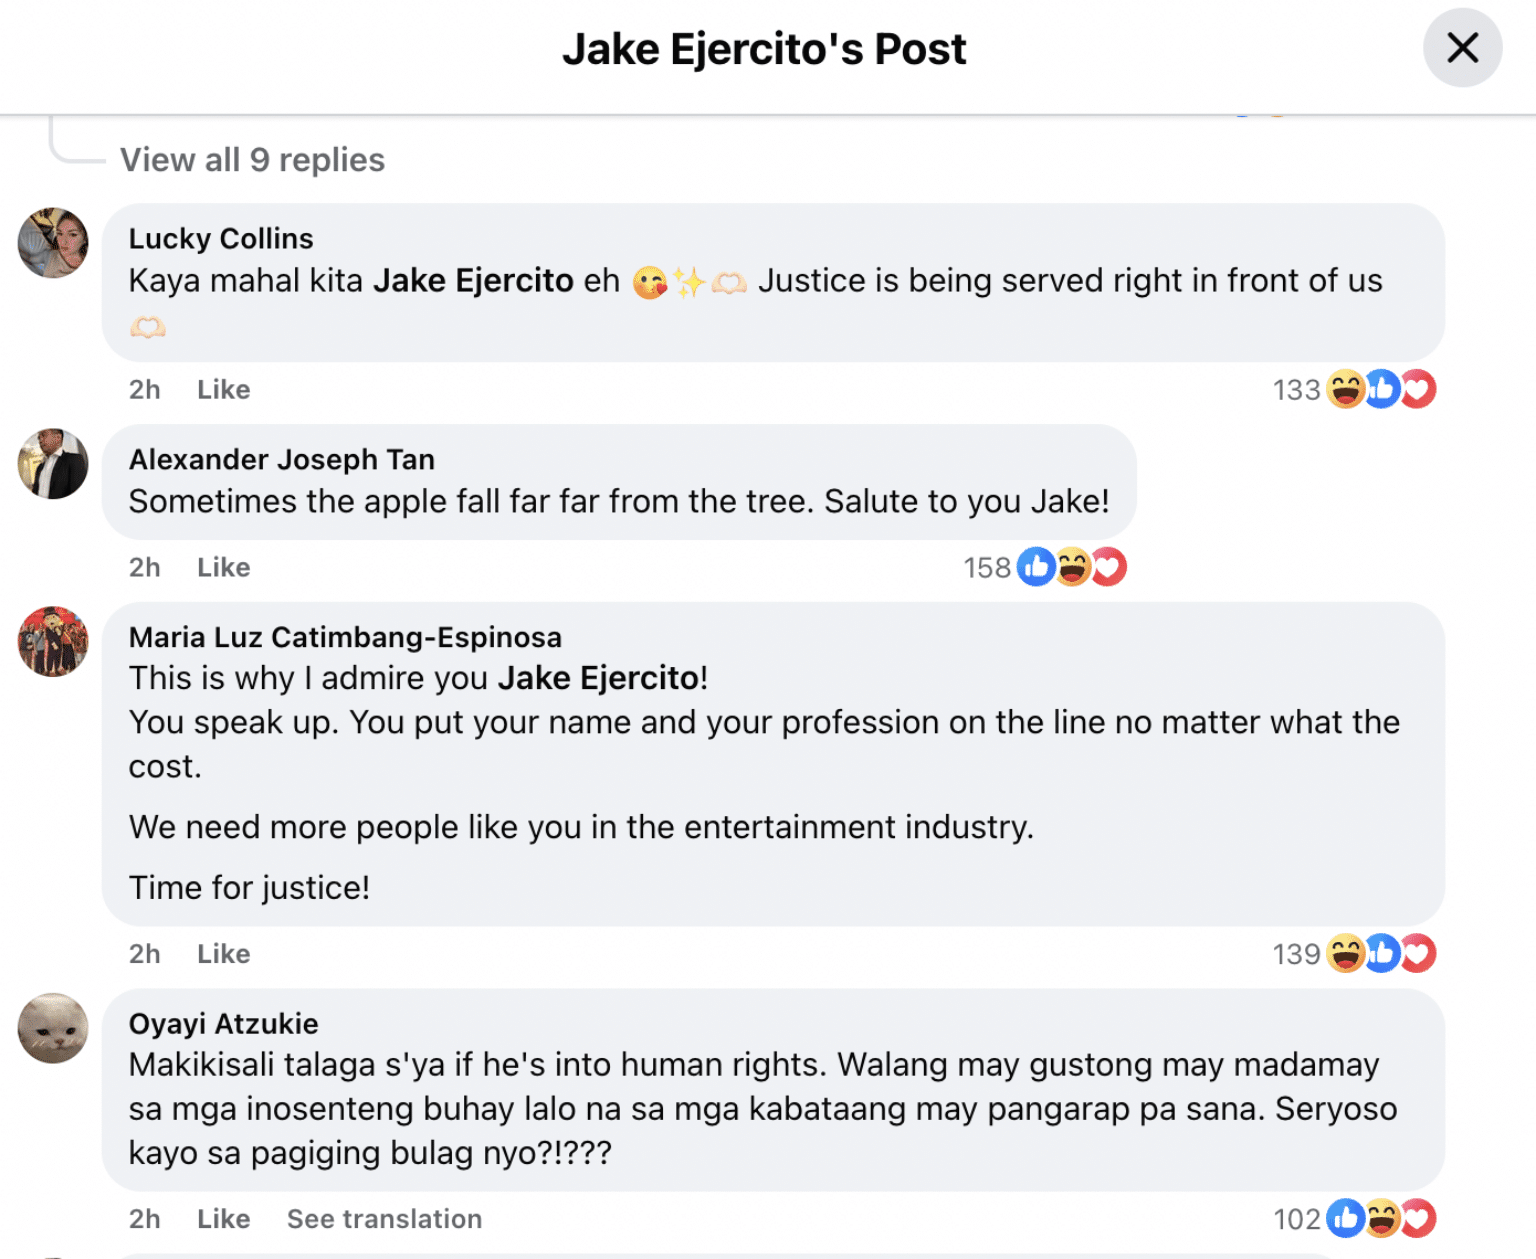The image size is (1536, 1259).
Task: Click the thumbs-up icon beside 139
Action: [x=1382, y=954]
